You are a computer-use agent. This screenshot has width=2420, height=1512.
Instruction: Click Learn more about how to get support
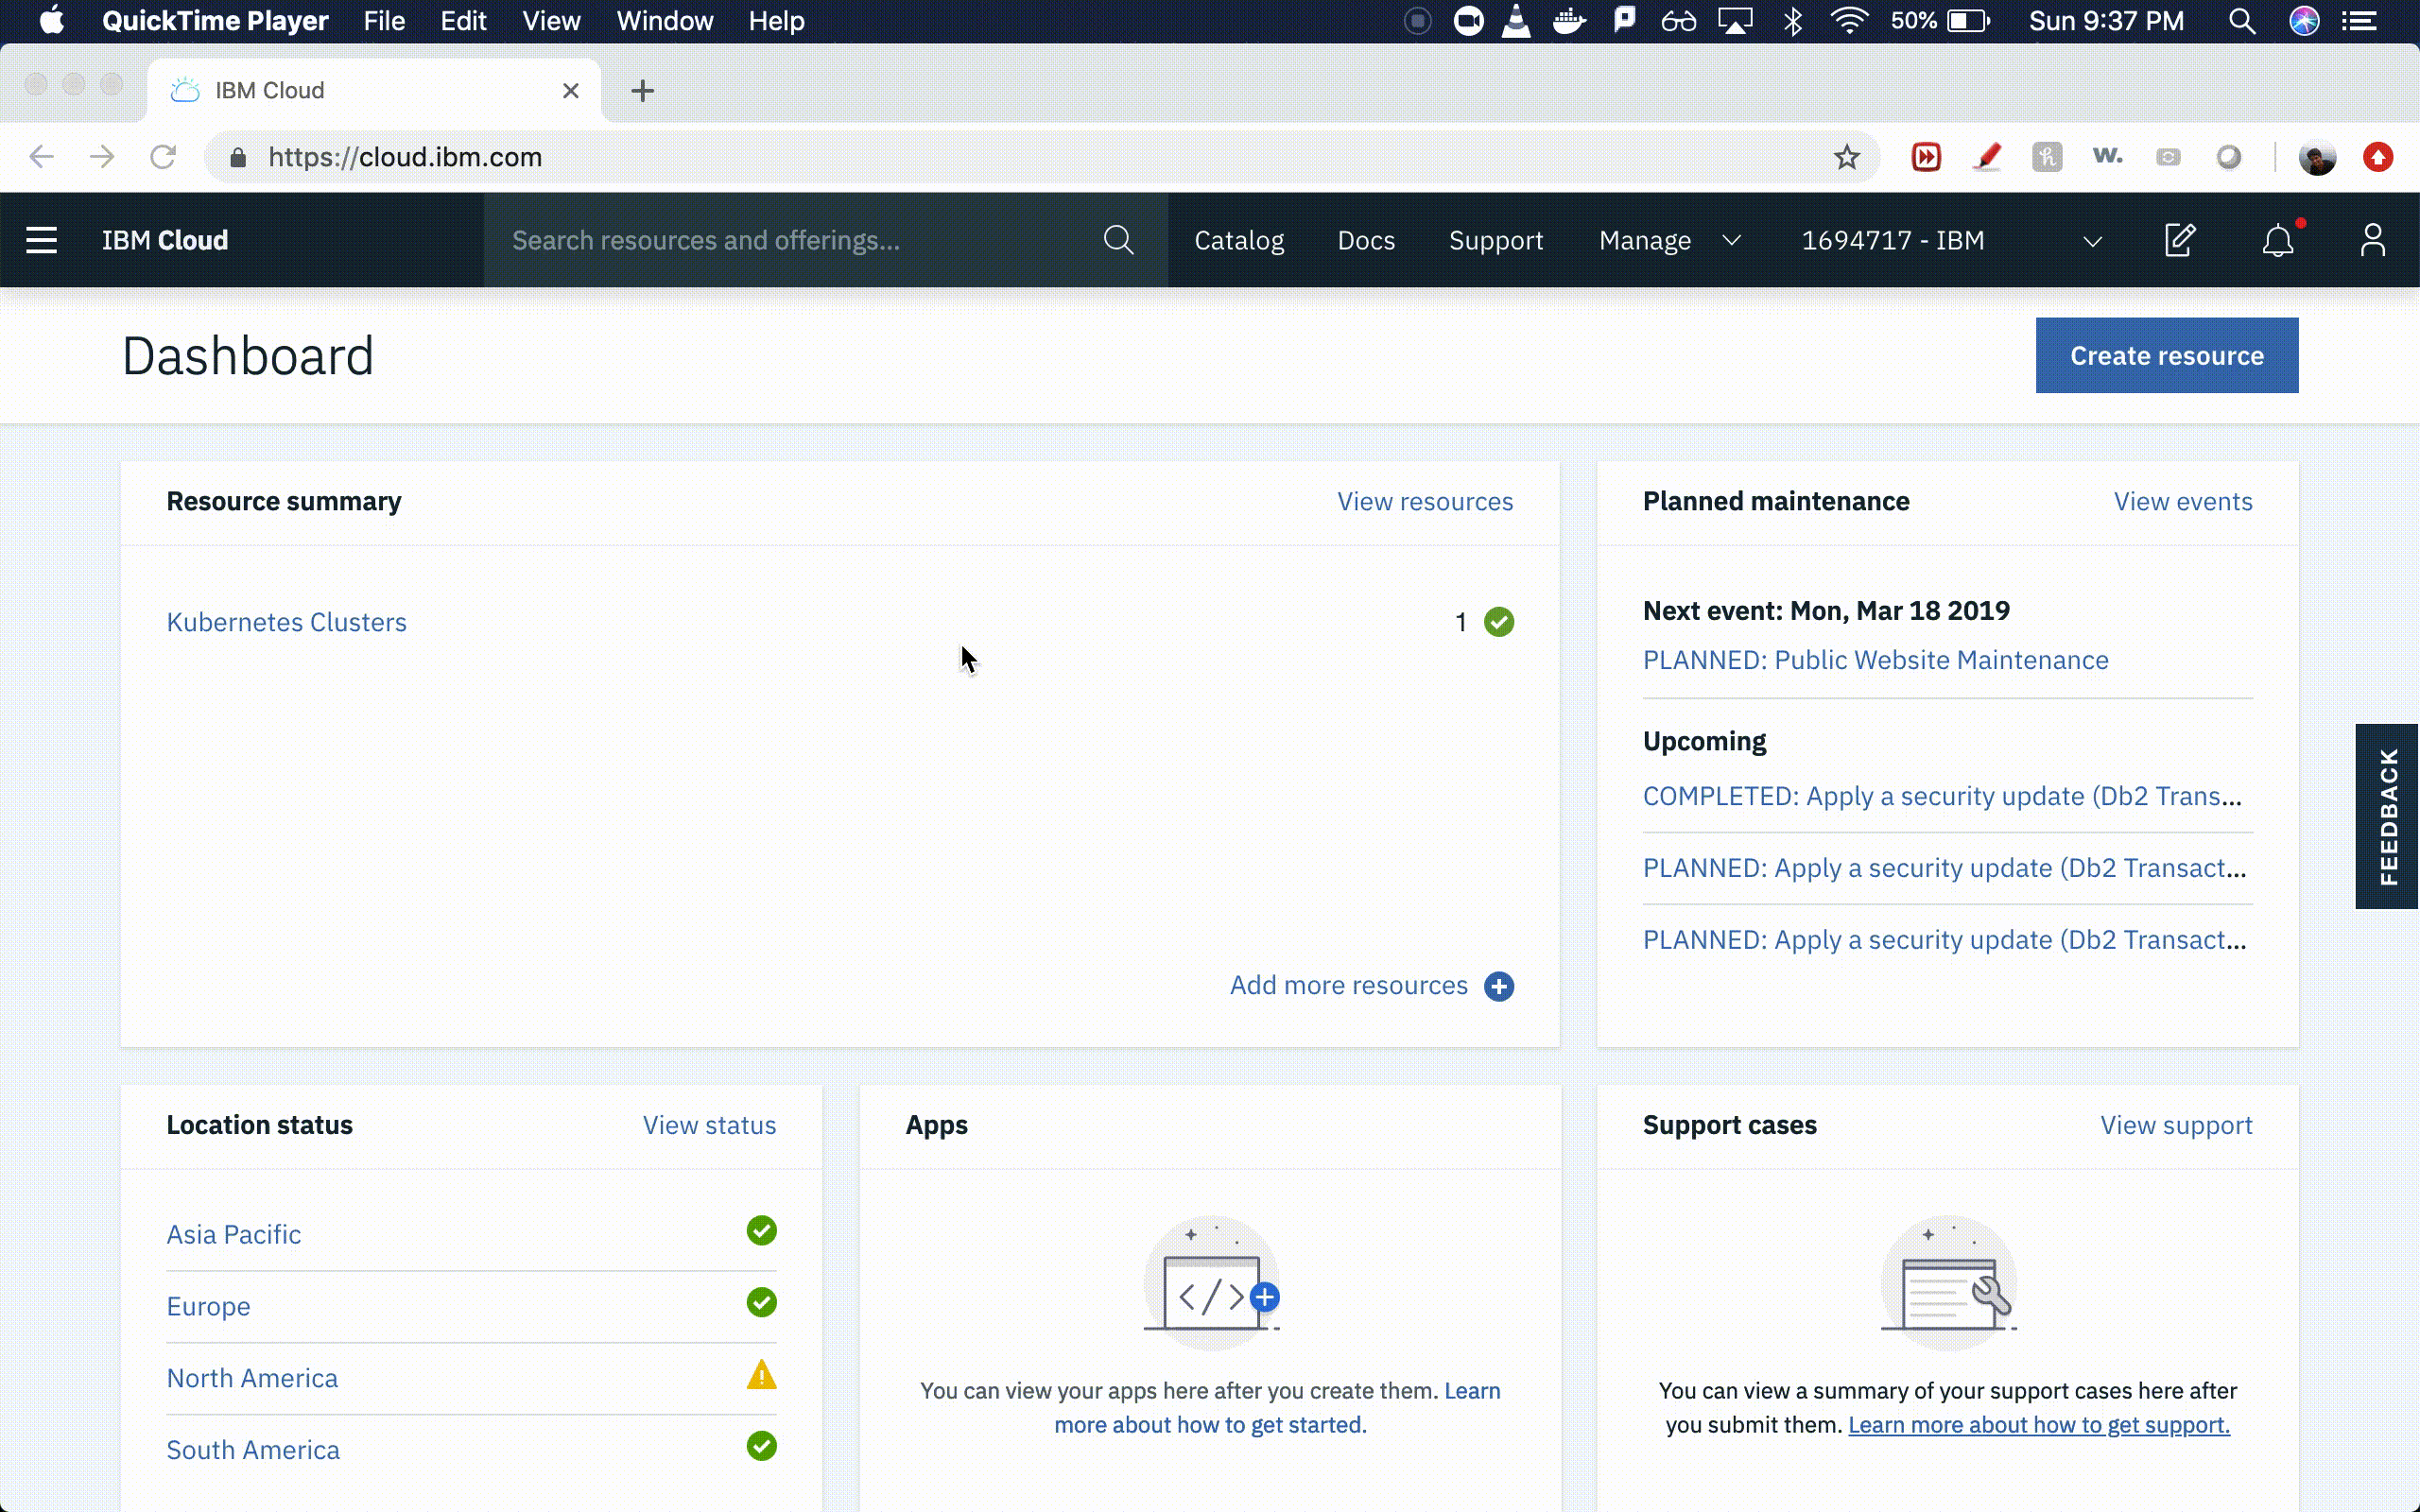[2039, 1425]
